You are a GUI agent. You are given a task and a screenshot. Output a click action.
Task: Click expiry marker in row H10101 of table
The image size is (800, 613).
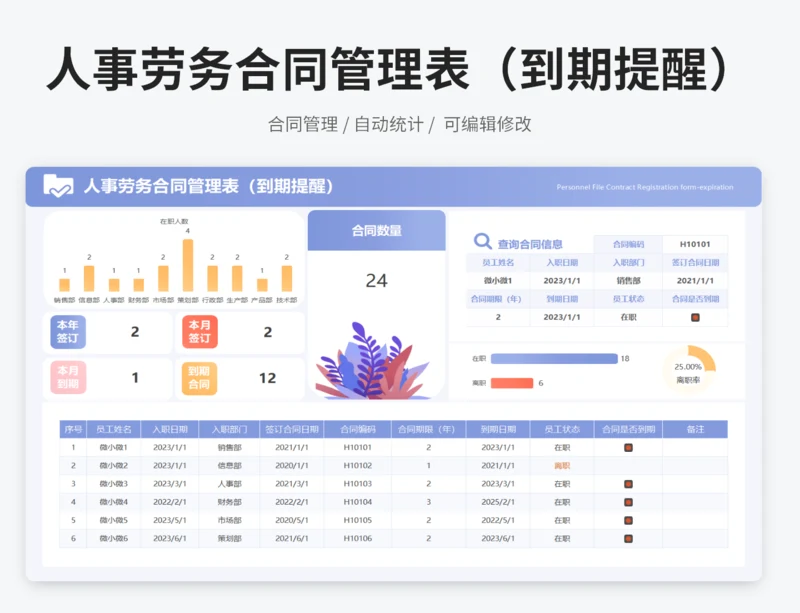(x=628, y=448)
